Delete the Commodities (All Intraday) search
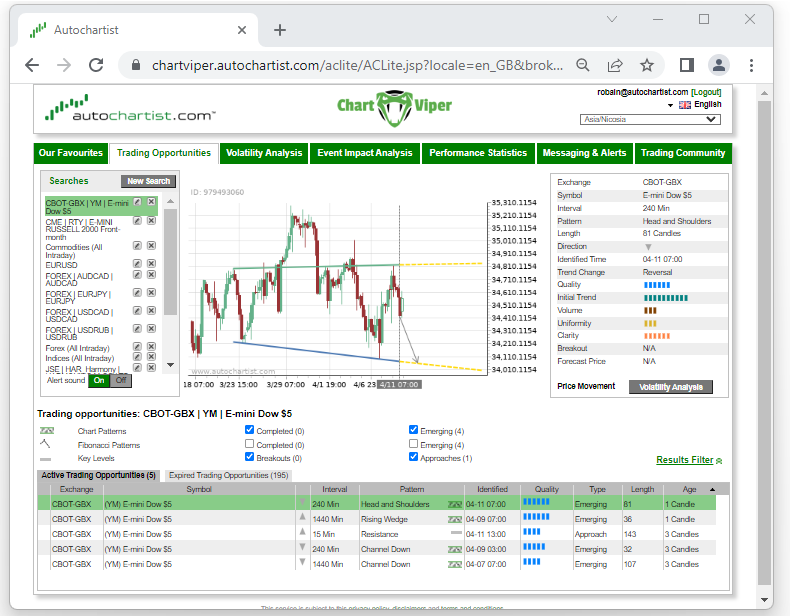Image resolution: width=798 pixels, height=616 pixels. pyautogui.click(x=151, y=246)
